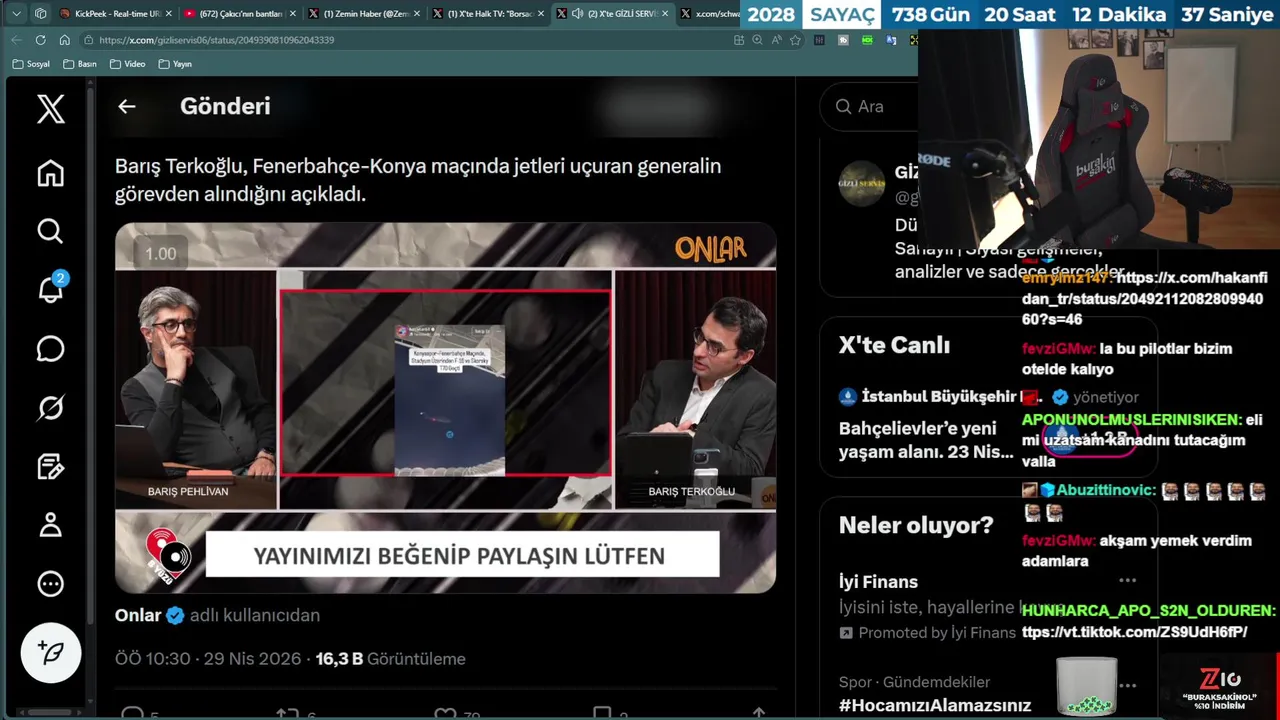The image size is (1280, 720).
Task: Click the browser back arrow
Action: click(16, 40)
